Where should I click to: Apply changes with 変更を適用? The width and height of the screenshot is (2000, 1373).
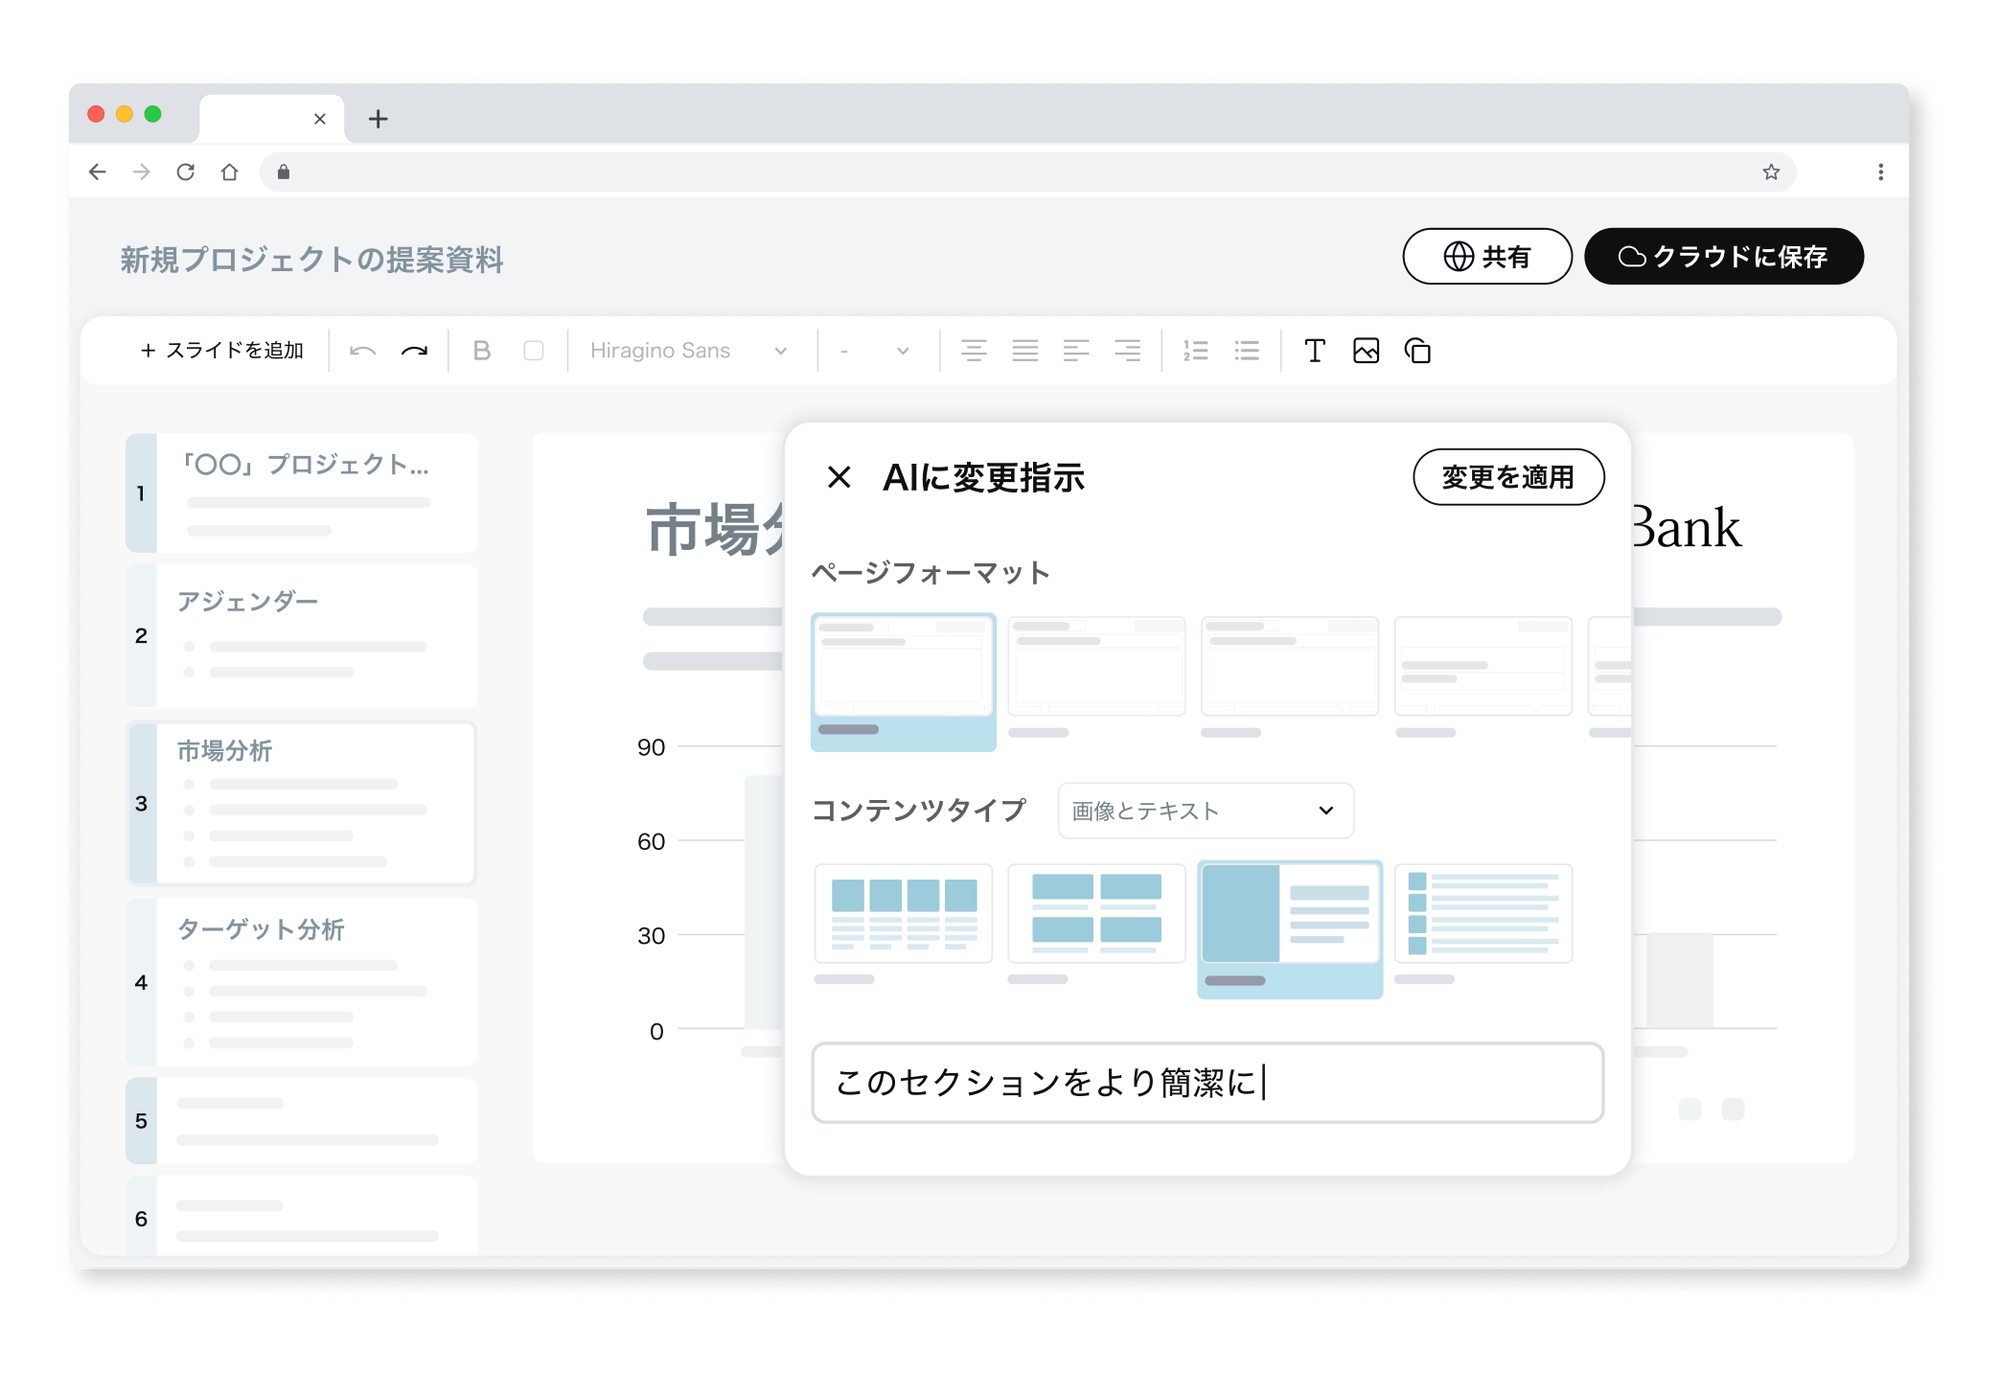click(1509, 478)
